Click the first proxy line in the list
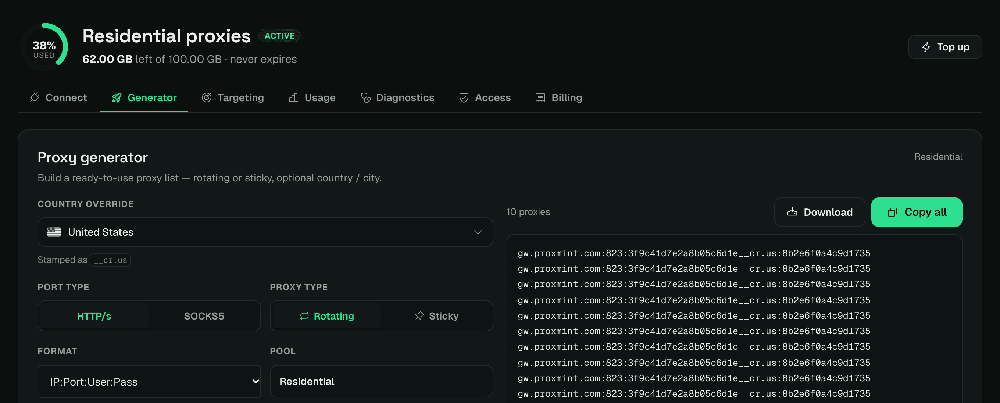 694,253
